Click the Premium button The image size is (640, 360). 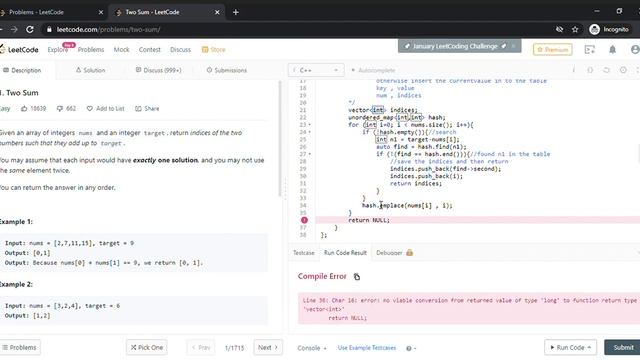click(553, 49)
